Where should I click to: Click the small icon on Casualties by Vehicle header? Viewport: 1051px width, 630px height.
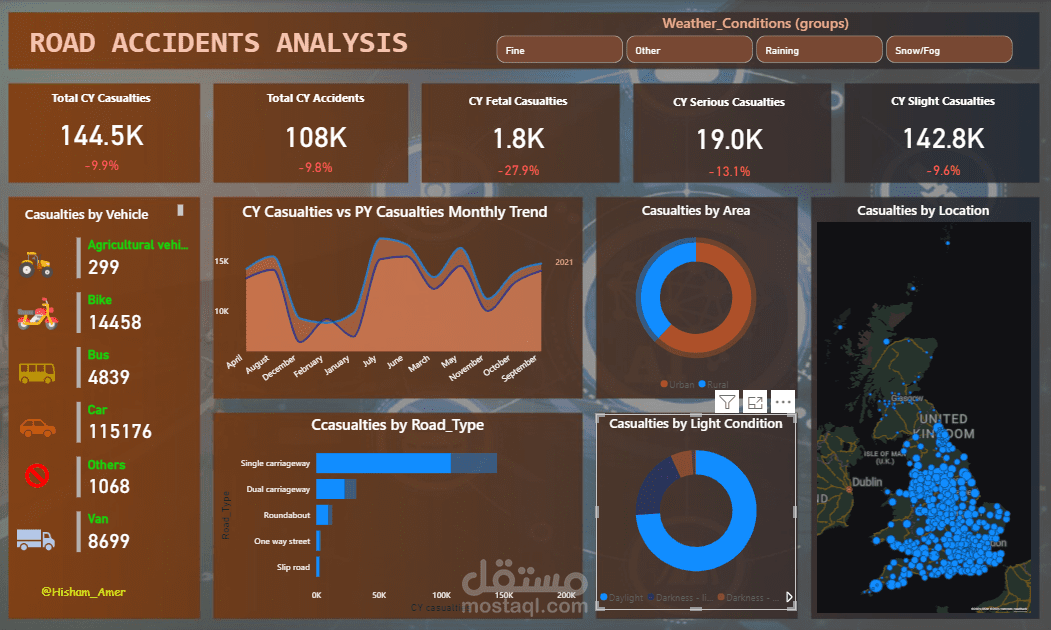click(x=181, y=210)
